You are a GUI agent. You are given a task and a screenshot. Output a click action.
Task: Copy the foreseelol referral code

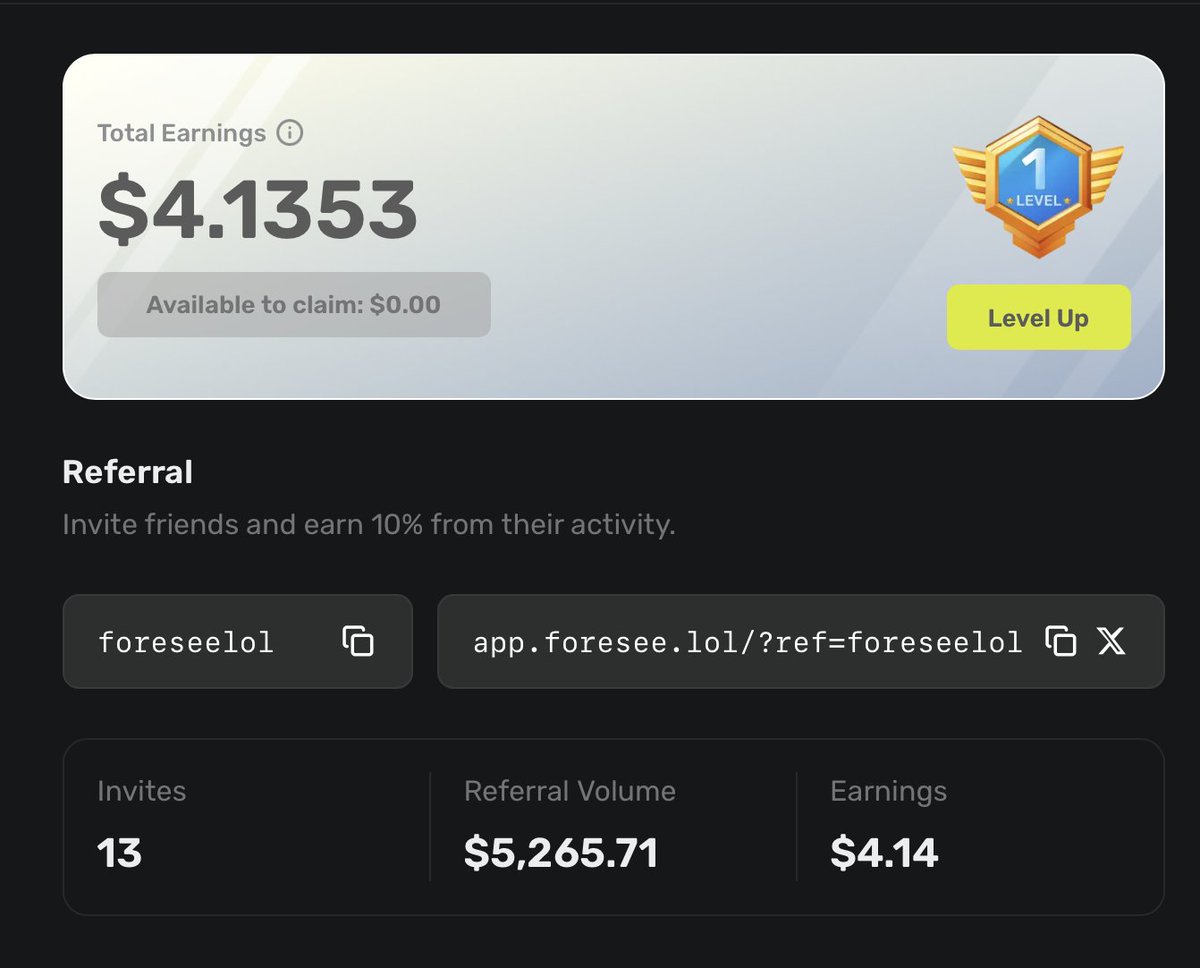357,641
